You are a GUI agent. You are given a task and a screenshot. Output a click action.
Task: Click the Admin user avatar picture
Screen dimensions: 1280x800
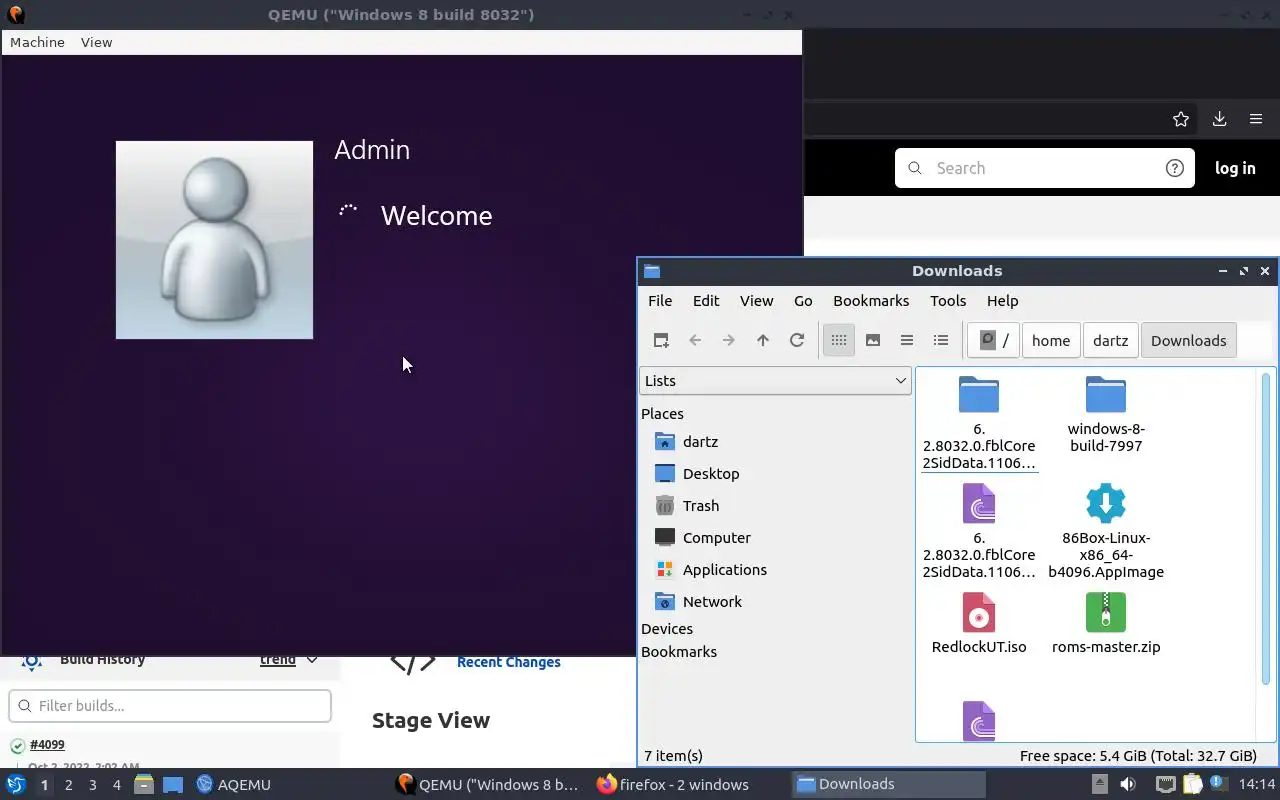tap(214, 240)
